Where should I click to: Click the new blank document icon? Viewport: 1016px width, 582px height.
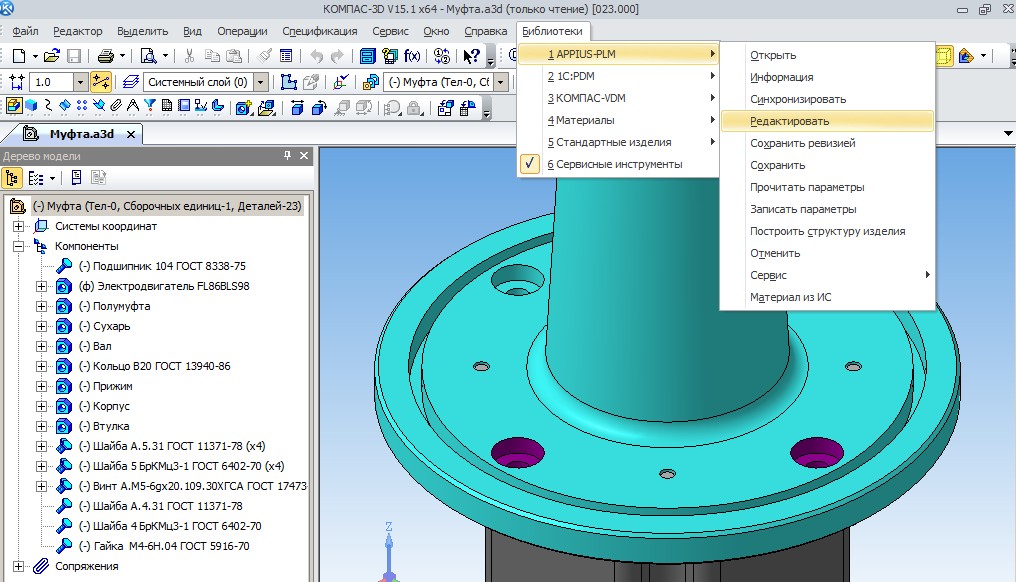point(18,56)
